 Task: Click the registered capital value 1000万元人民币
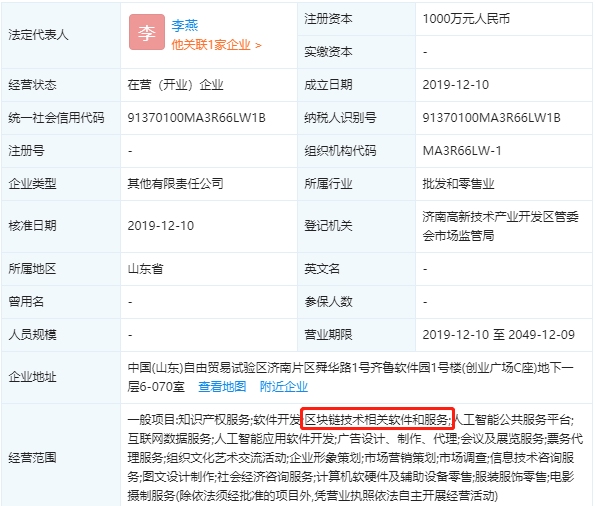[466, 19]
